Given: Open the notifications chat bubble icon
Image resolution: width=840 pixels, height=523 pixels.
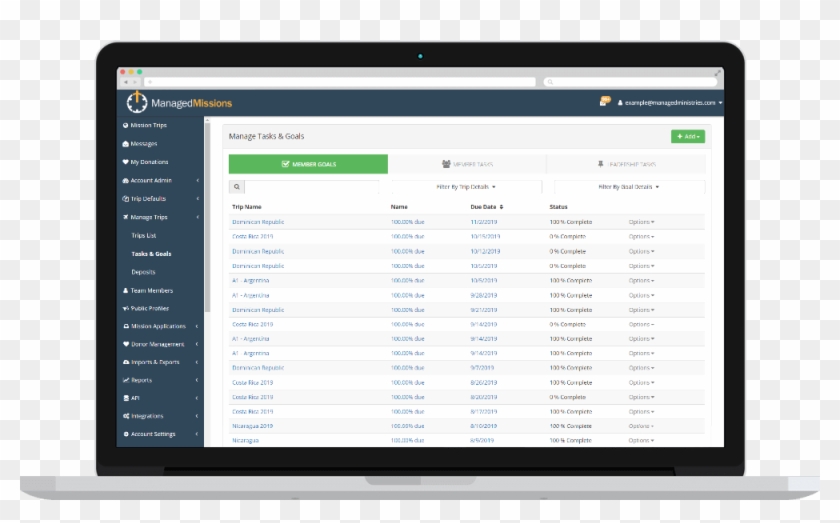Looking at the screenshot, I should pos(604,101).
